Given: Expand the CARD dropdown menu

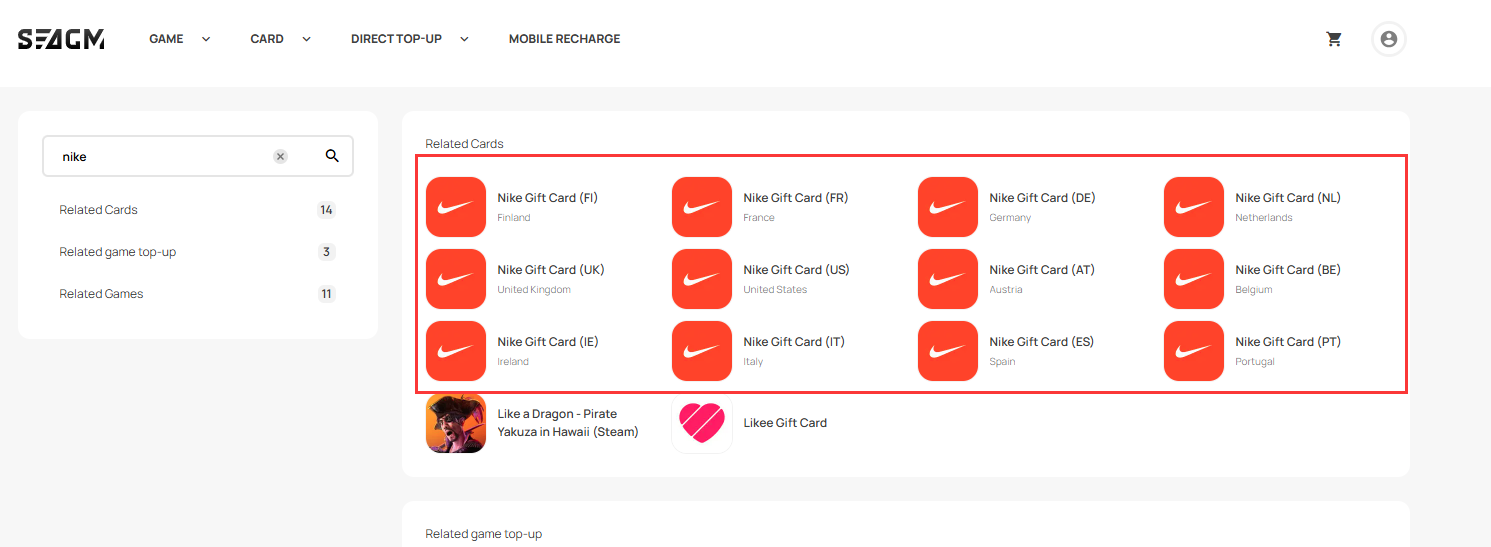Looking at the screenshot, I should [x=281, y=39].
